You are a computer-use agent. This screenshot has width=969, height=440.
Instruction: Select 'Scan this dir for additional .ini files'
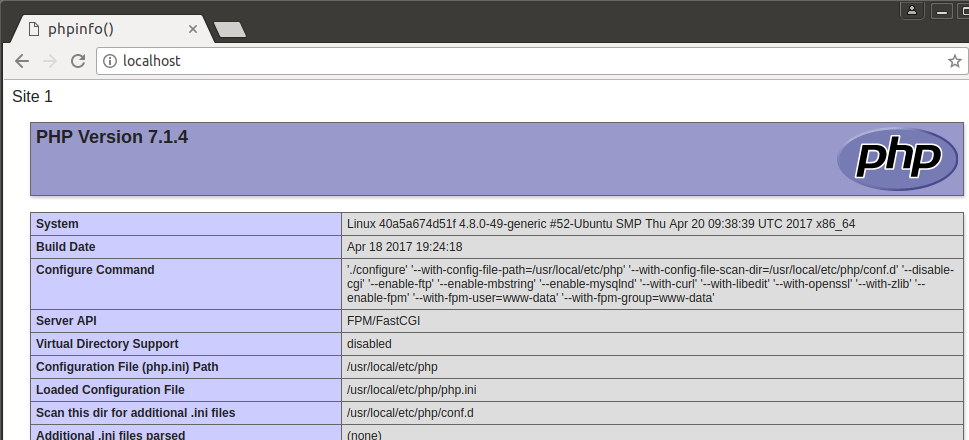point(135,412)
